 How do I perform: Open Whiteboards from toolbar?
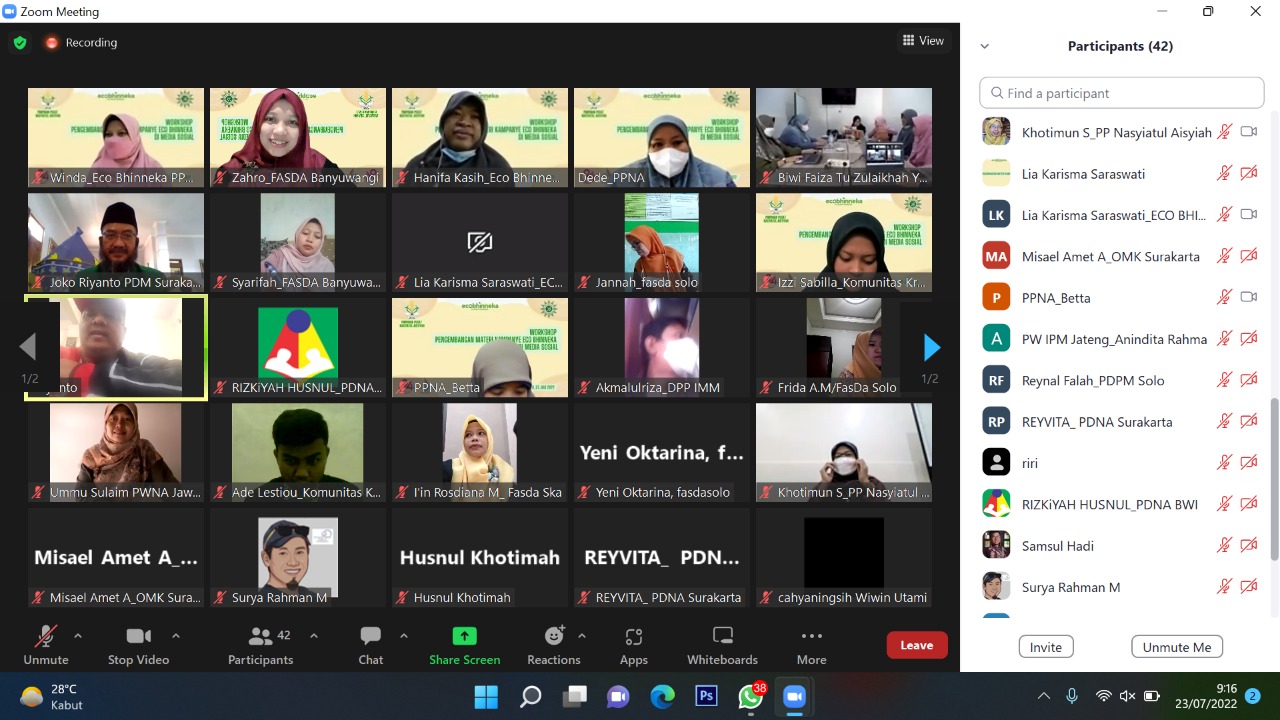coord(722,645)
